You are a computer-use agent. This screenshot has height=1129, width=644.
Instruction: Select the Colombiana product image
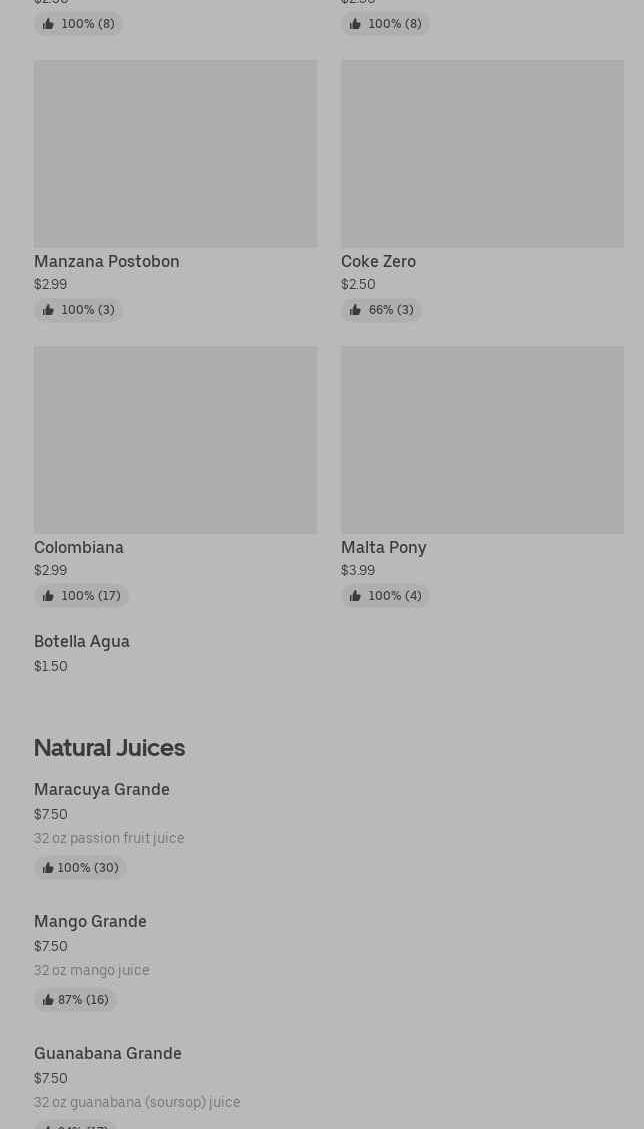pos(175,439)
